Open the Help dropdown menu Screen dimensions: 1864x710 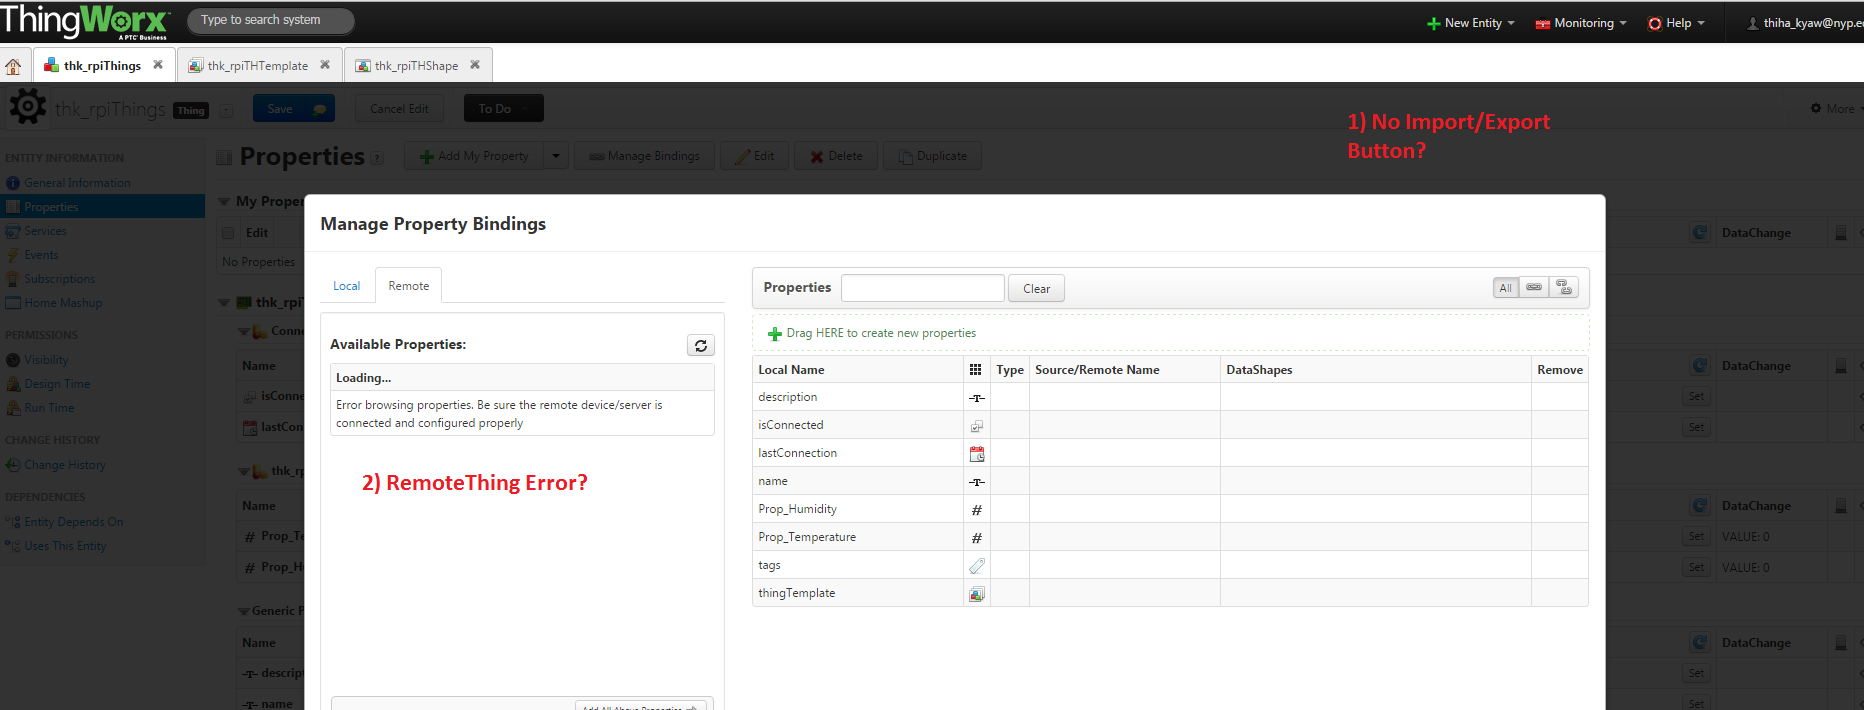point(1676,23)
